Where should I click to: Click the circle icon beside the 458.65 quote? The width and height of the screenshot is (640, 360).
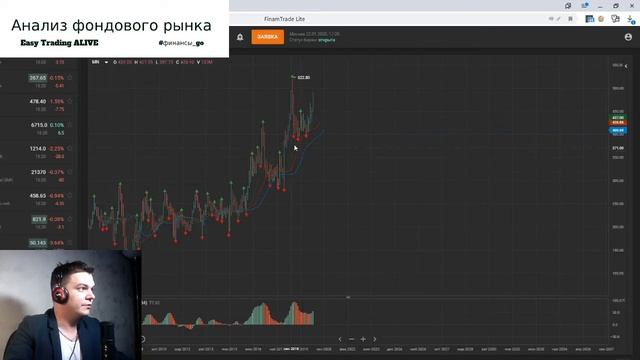[x=70, y=196]
